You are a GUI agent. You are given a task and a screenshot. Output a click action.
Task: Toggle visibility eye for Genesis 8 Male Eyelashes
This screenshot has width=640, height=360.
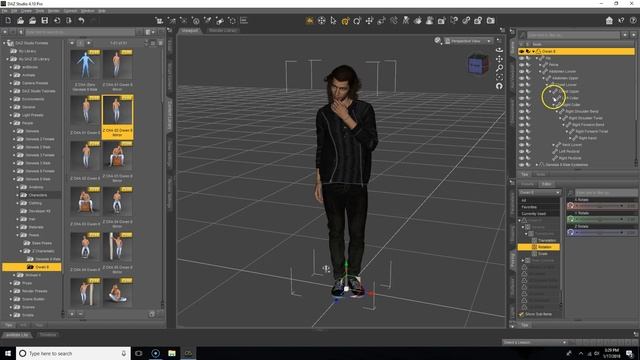point(521,165)
